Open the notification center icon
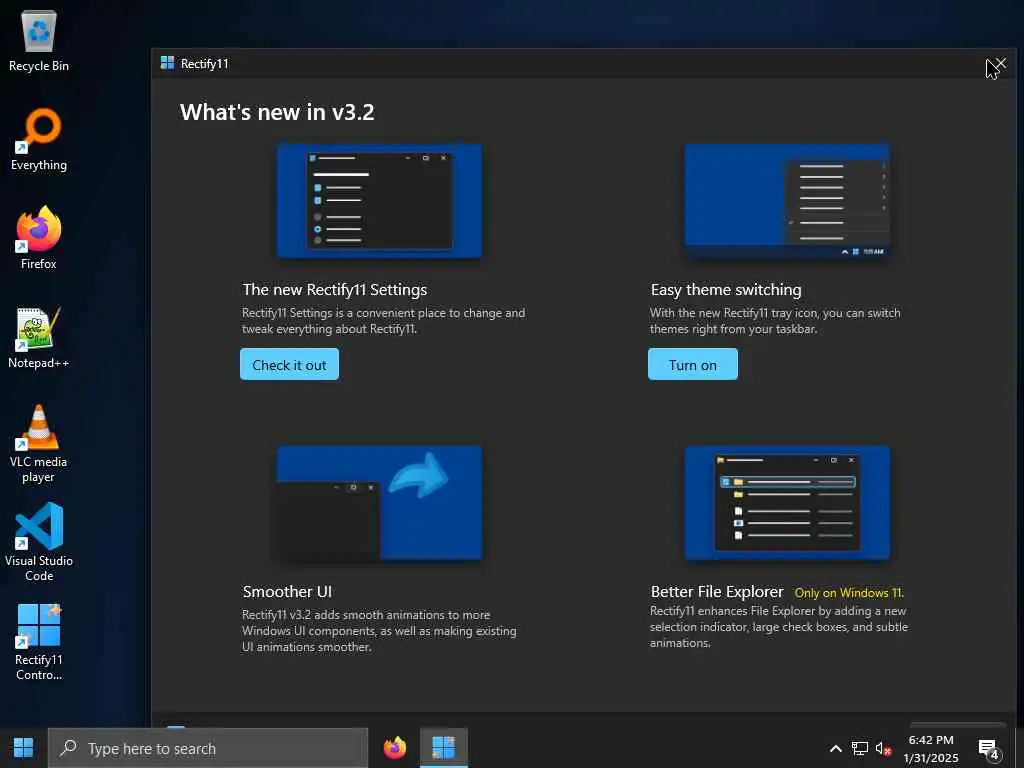Image resolution: width=1024 pixels, height=768 pixels. [989, 750]
